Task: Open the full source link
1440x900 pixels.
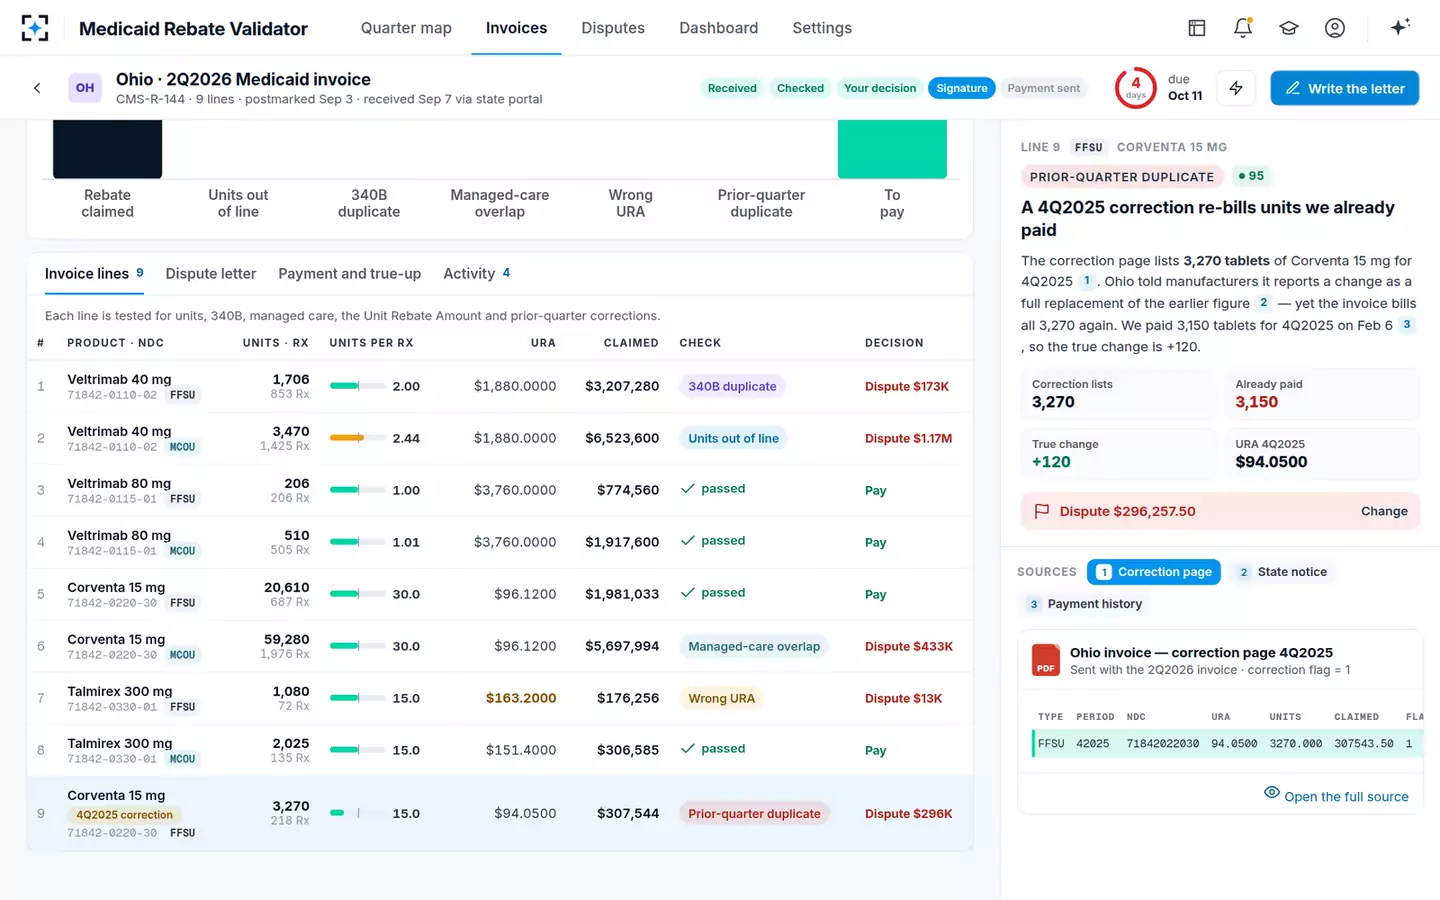Action: pos(1336,796)
